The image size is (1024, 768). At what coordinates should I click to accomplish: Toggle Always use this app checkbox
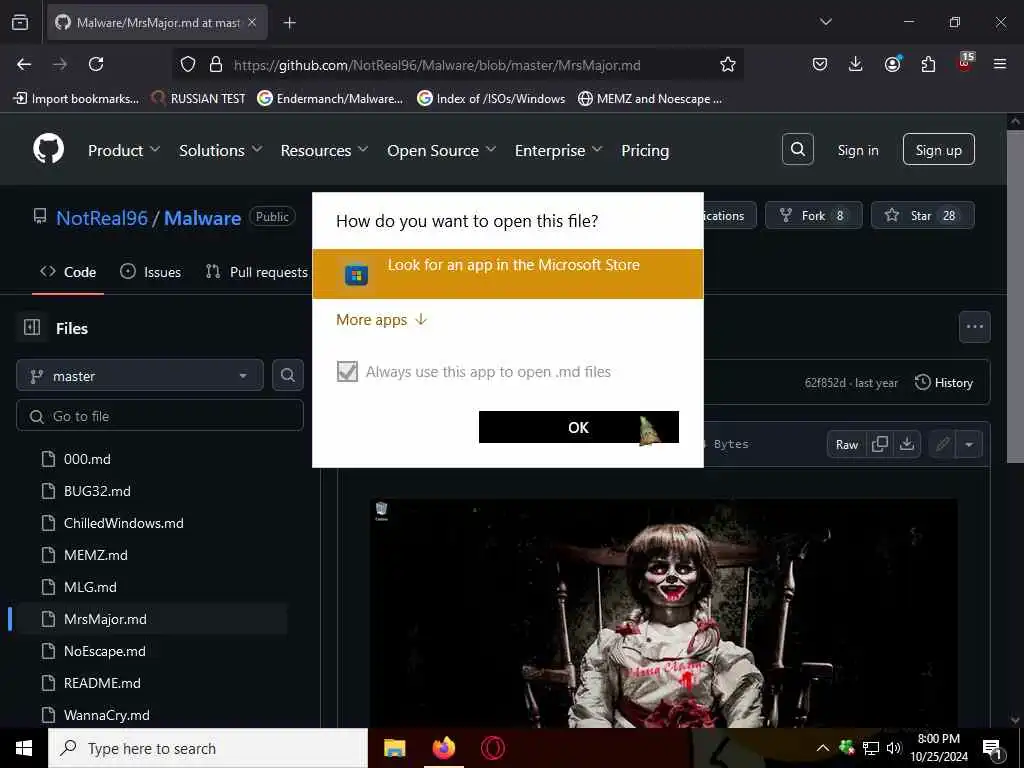click(x=347, y=372)
